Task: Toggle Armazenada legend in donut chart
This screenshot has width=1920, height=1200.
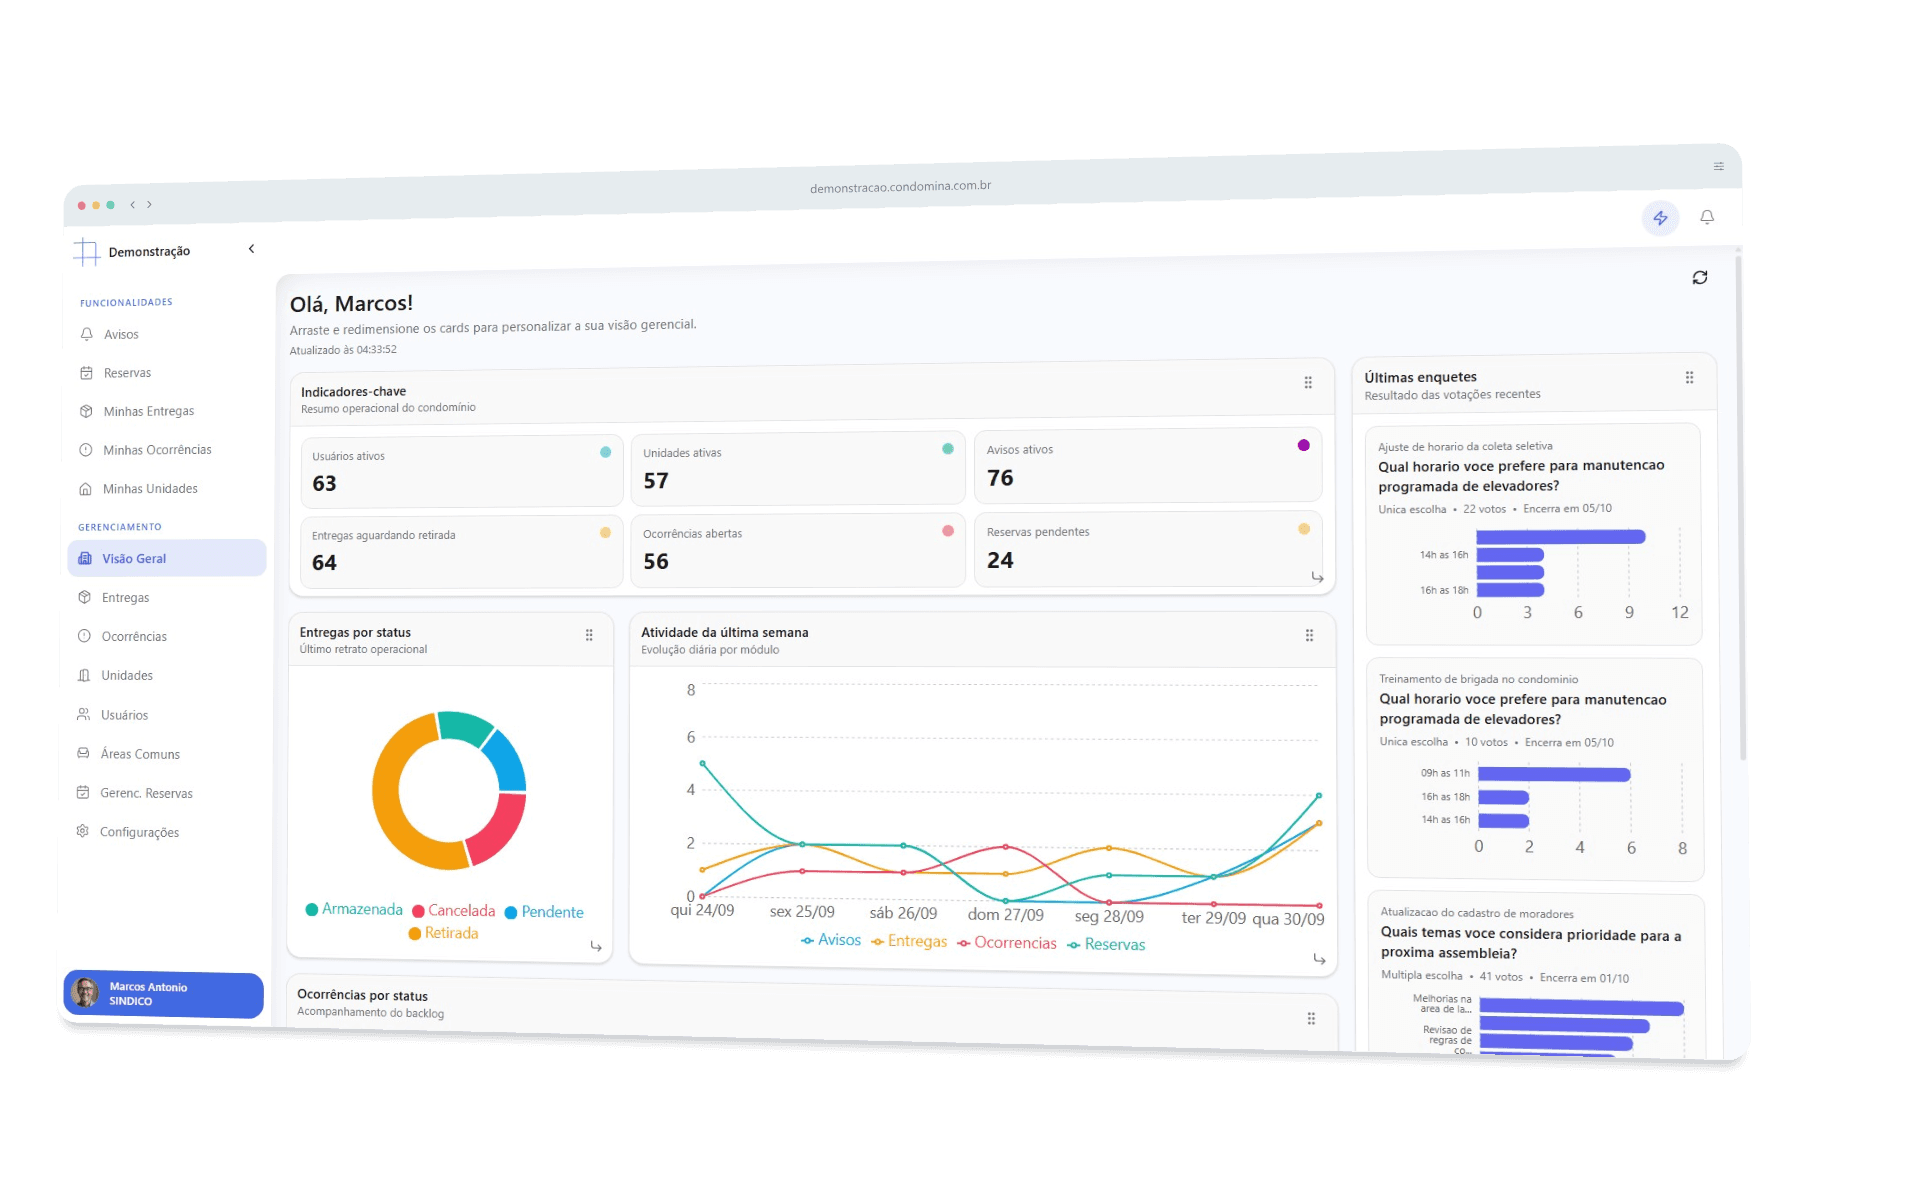Action: pyautogui.click(x=354, y=909)
